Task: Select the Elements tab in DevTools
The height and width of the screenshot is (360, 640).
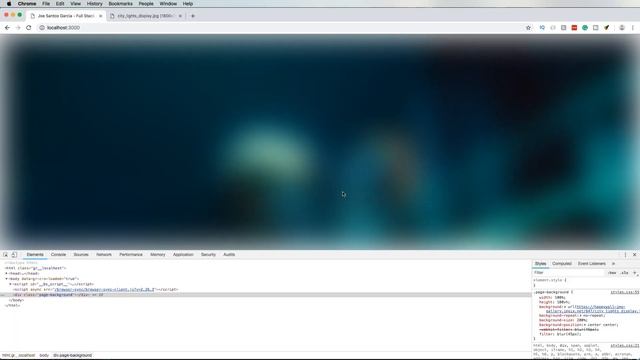Action: (x=35, y=254)
